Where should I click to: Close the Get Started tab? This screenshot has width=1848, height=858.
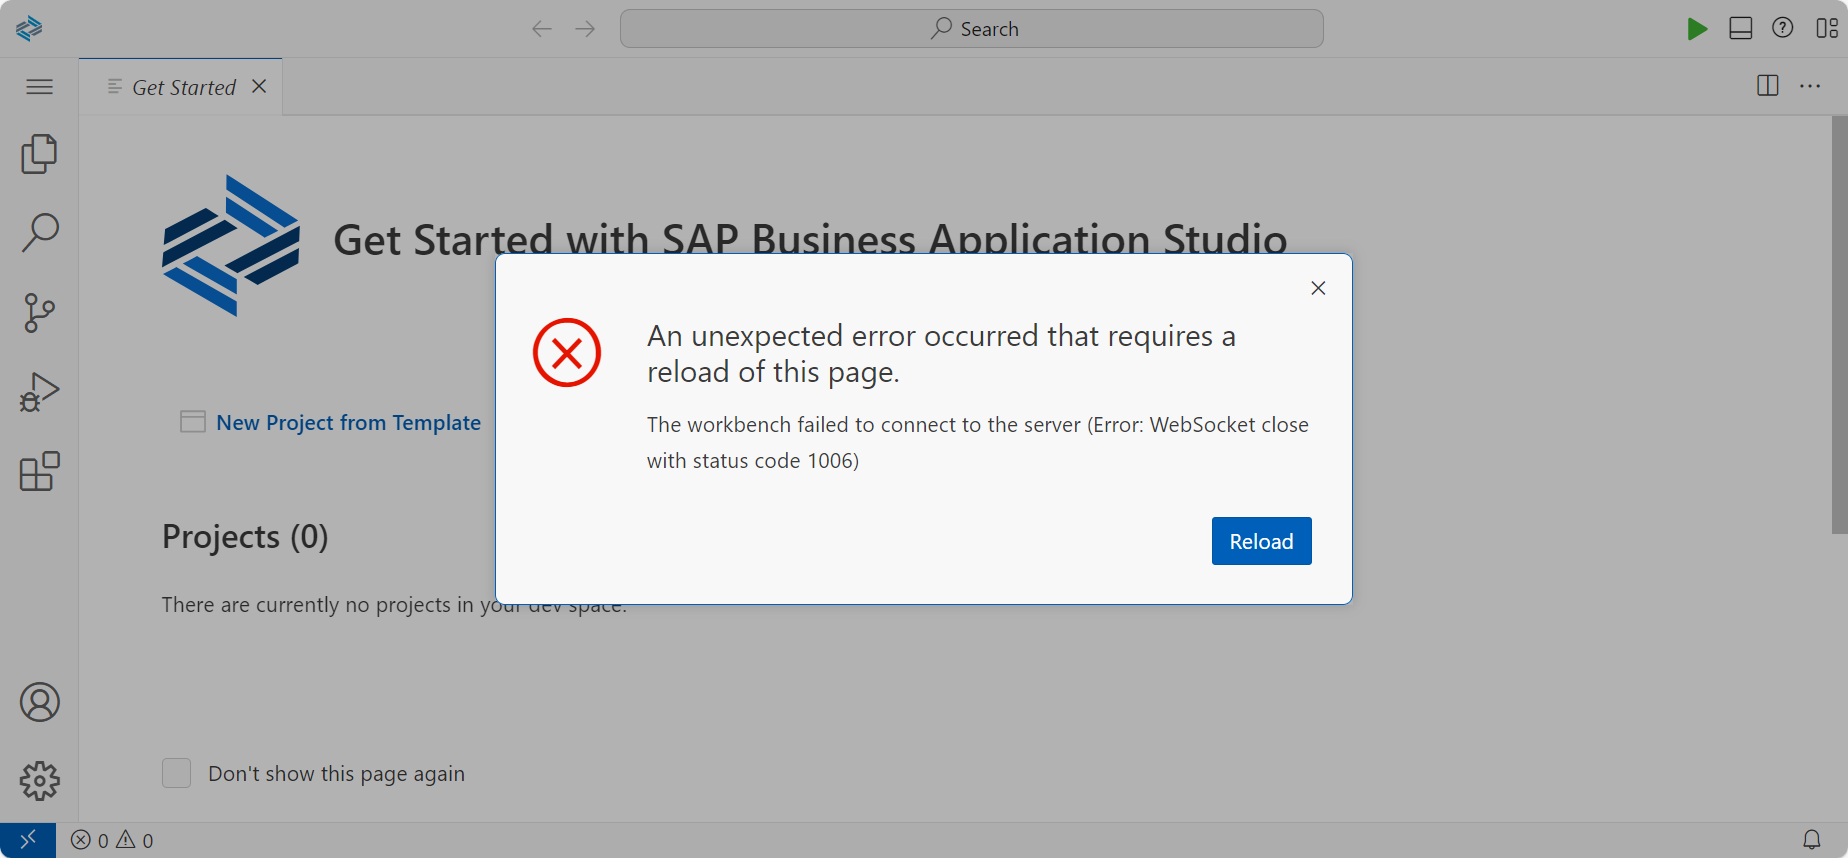(x=259, y=87)
